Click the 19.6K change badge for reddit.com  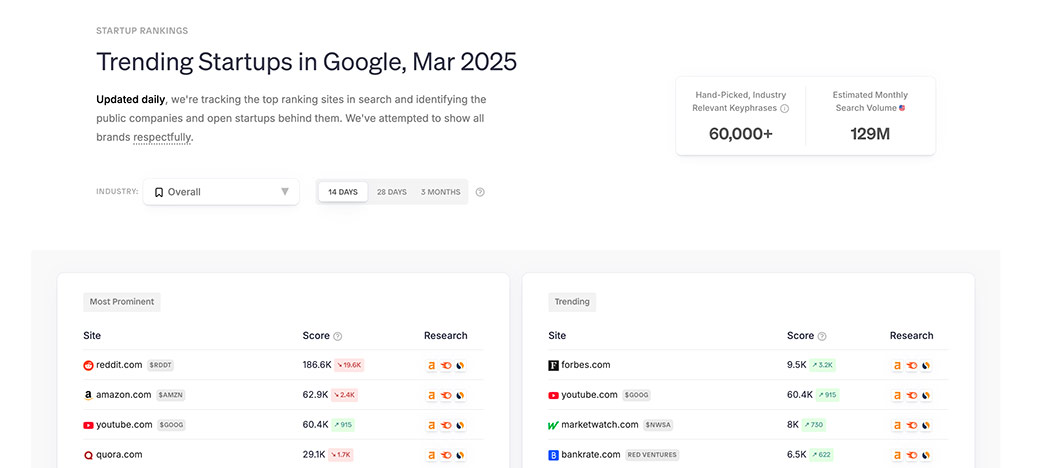[x=349, y=366]
